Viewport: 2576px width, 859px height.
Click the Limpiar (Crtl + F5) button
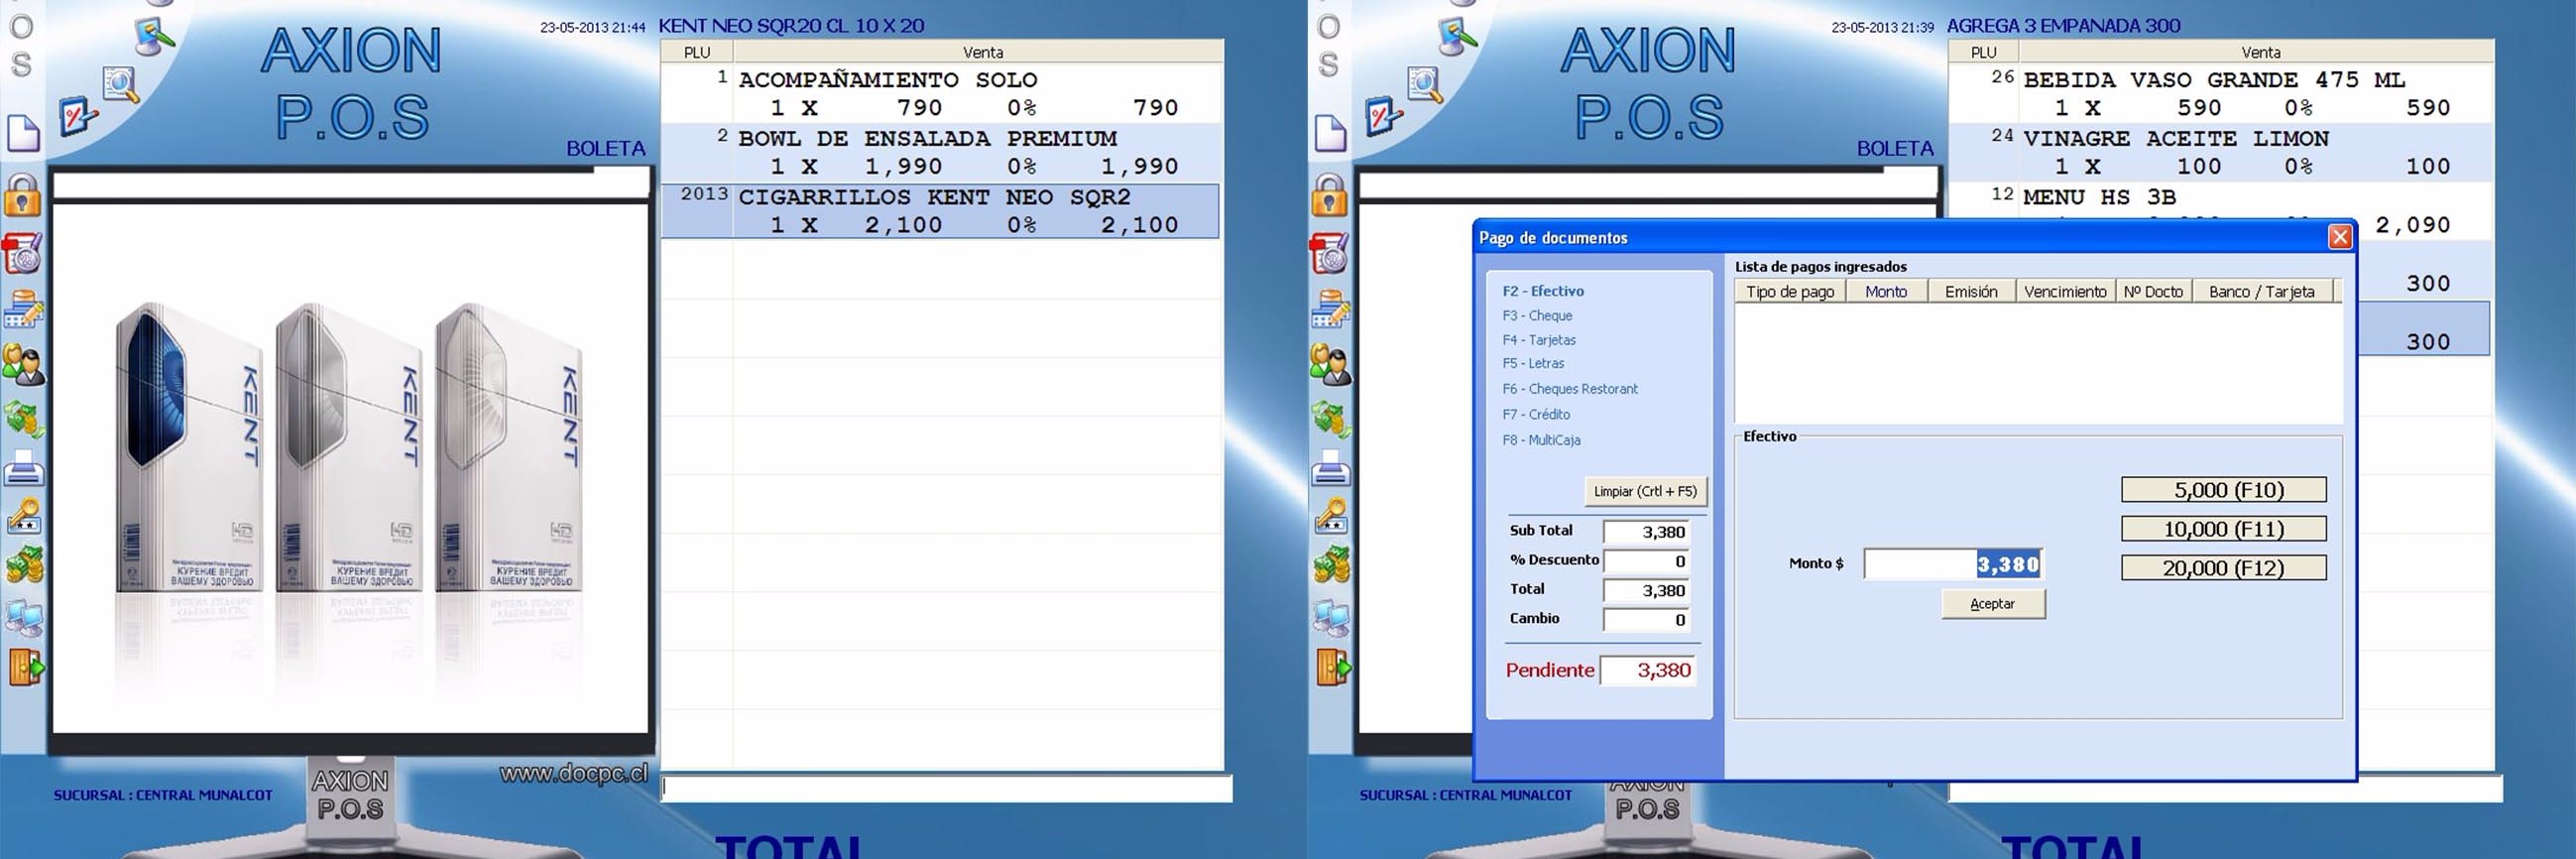coord(1645,491)
